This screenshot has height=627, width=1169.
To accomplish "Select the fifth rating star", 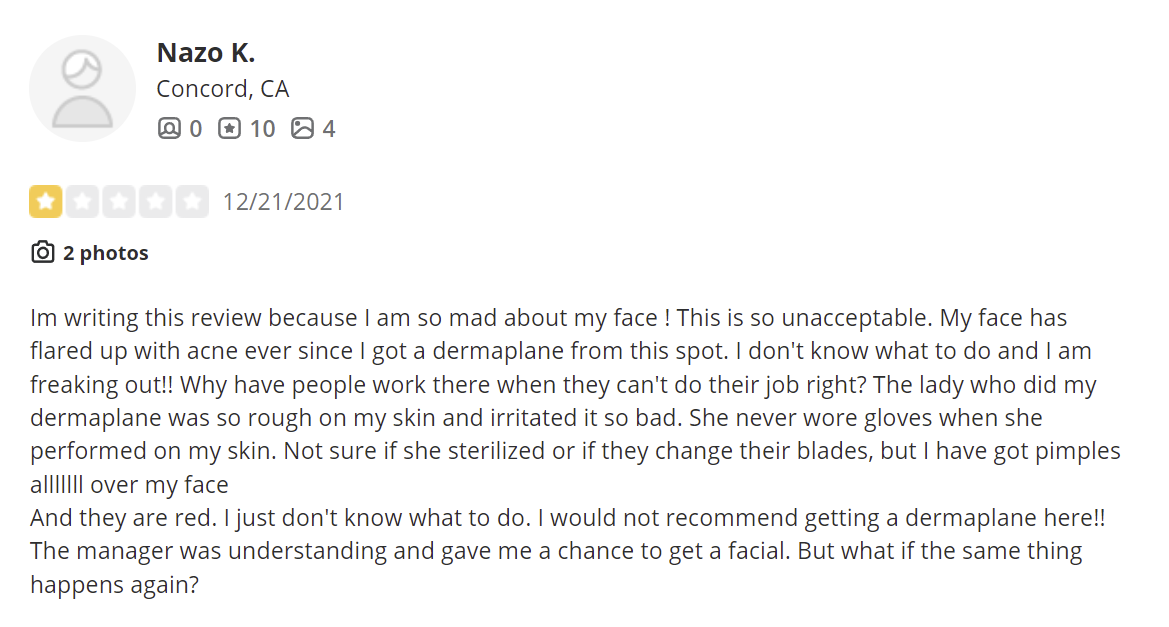I will pos(192,201).
